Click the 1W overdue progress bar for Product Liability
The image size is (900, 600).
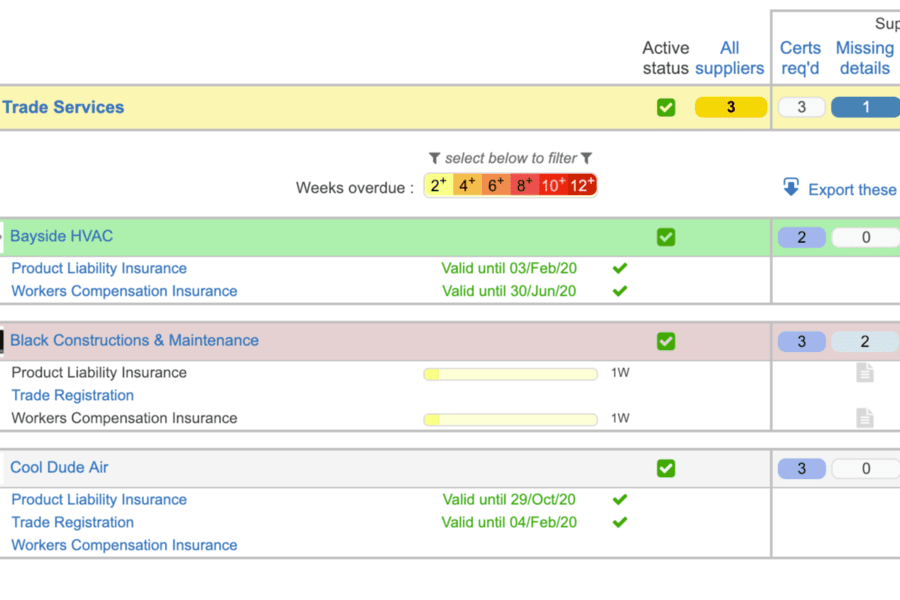[510, 372]
